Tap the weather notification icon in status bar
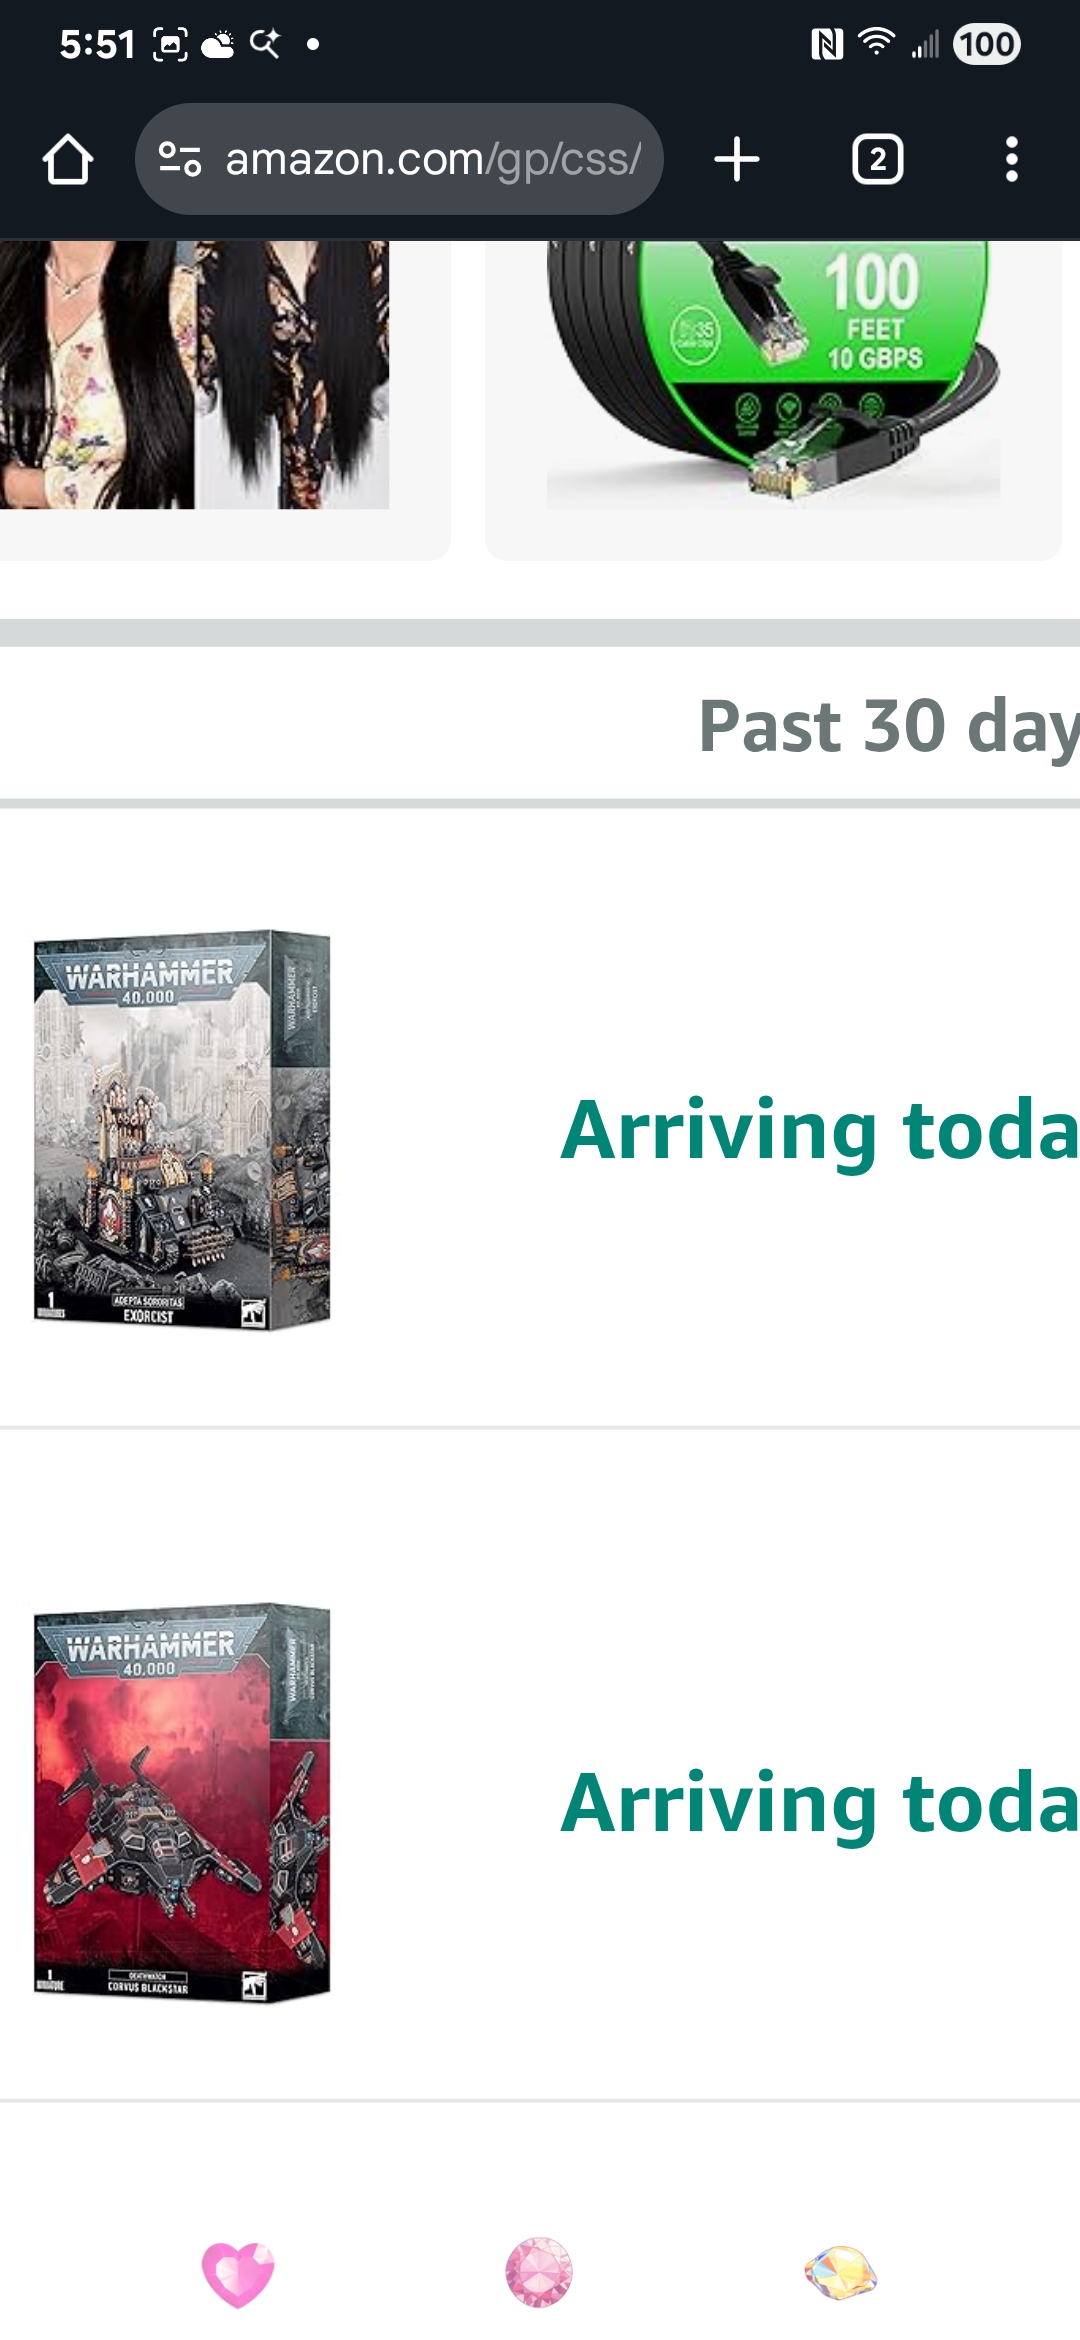 pos(218,44)
